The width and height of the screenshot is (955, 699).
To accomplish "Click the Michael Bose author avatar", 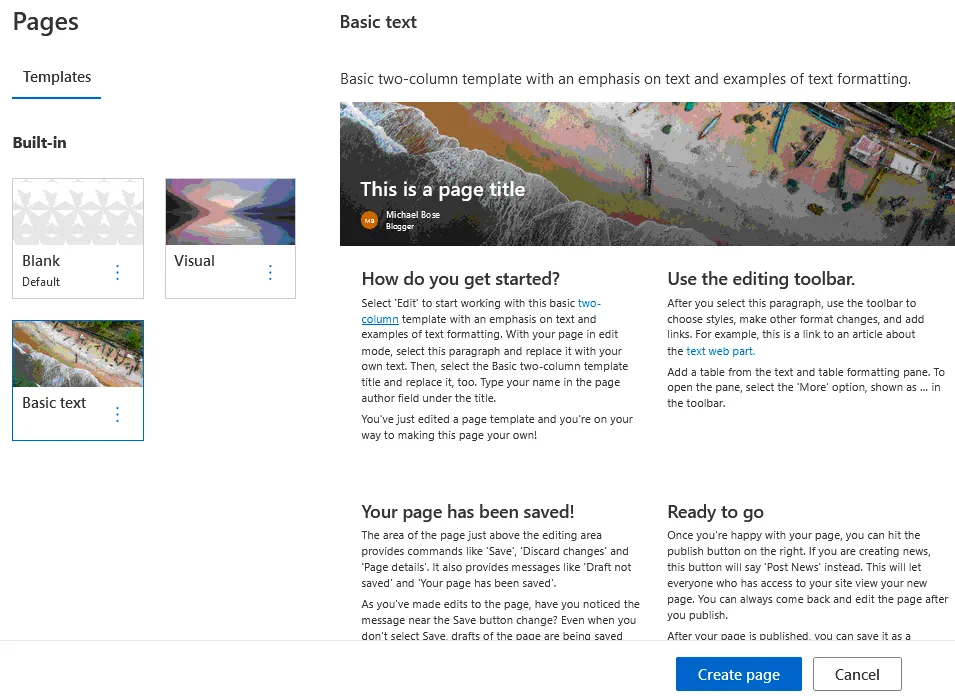I will click(x=370, y=220).
